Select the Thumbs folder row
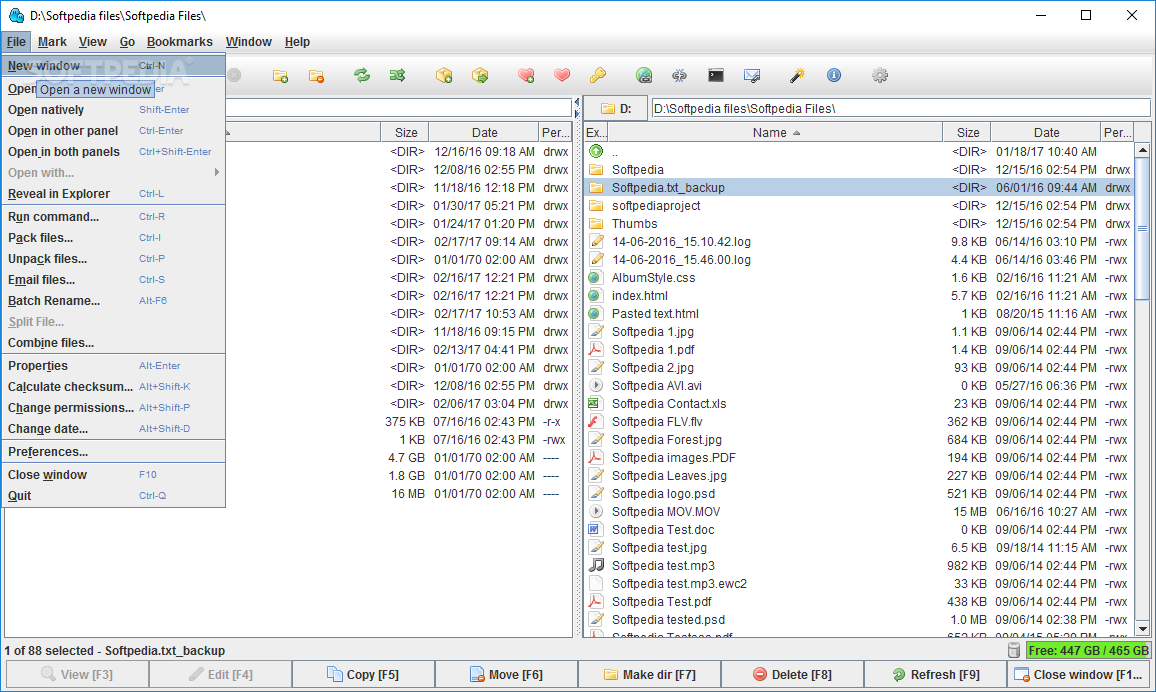Image resolution: width=1156 pixels, height=692 pixels. 859,223
